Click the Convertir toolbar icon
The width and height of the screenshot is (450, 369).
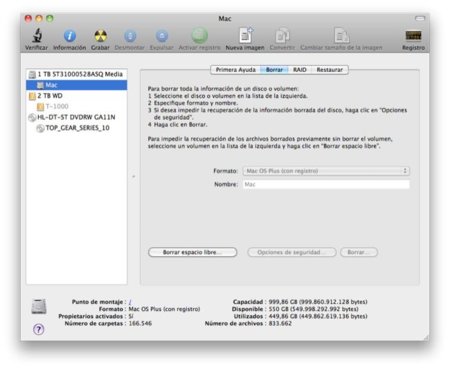(282, 35)
